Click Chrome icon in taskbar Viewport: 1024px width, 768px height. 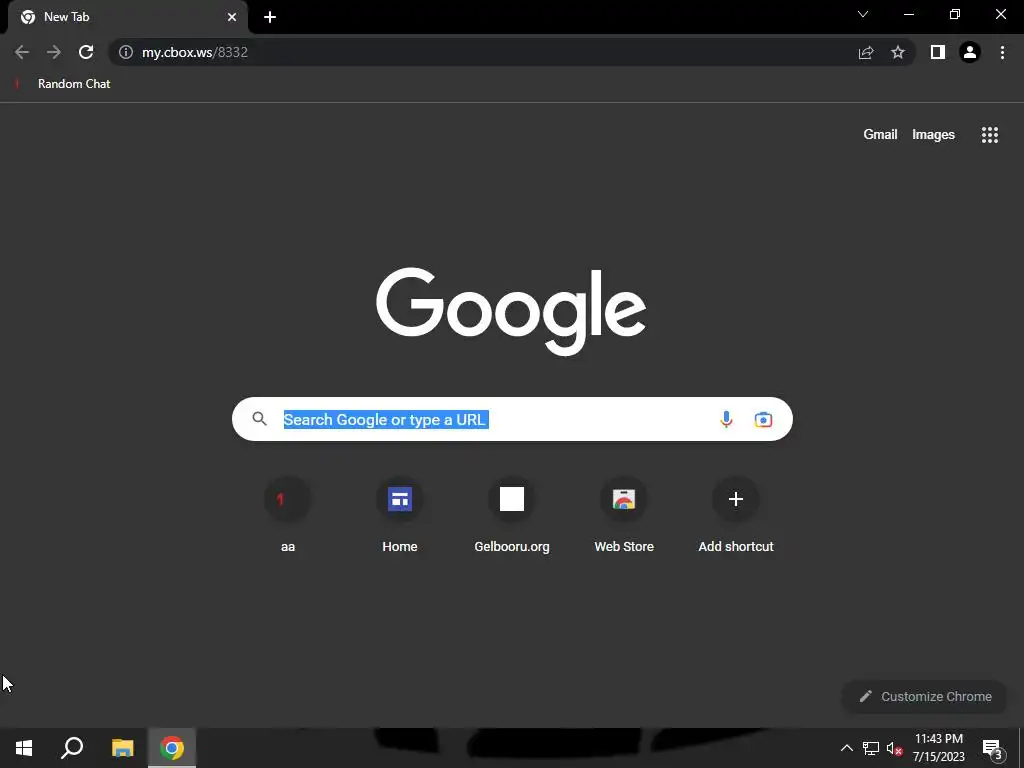172,748
